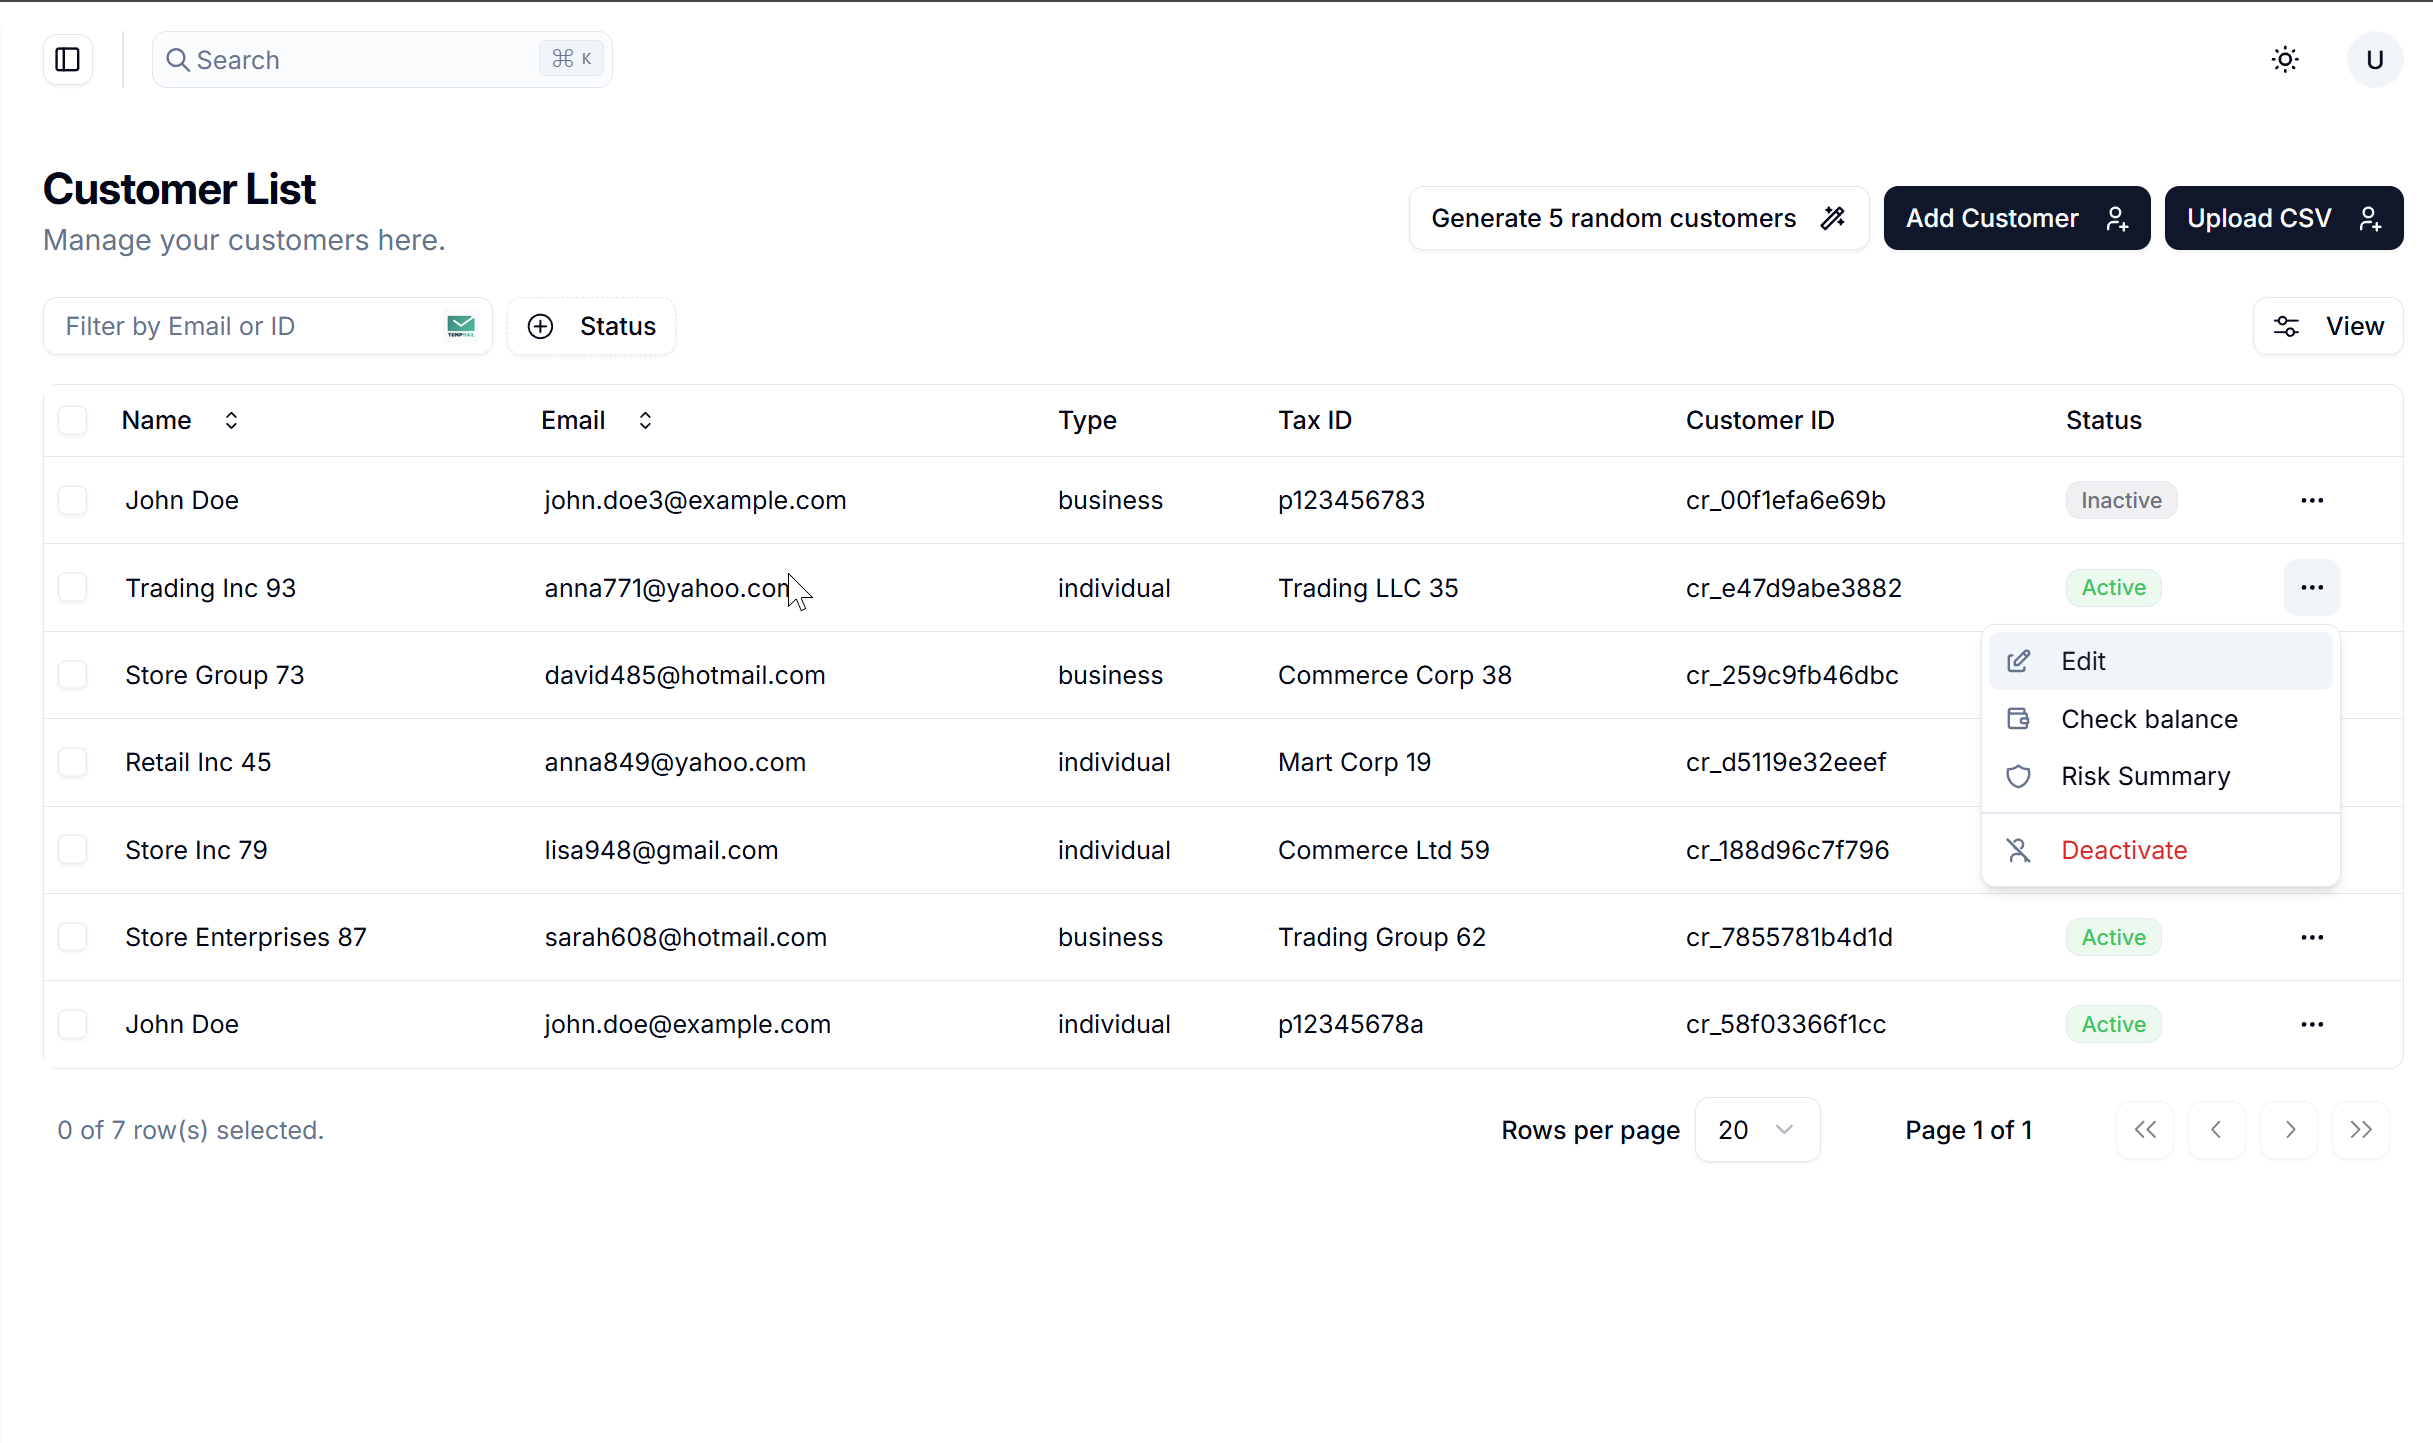Open the user avatar menu
Screen dimensions: 2433x1443
pos(2374,60)
